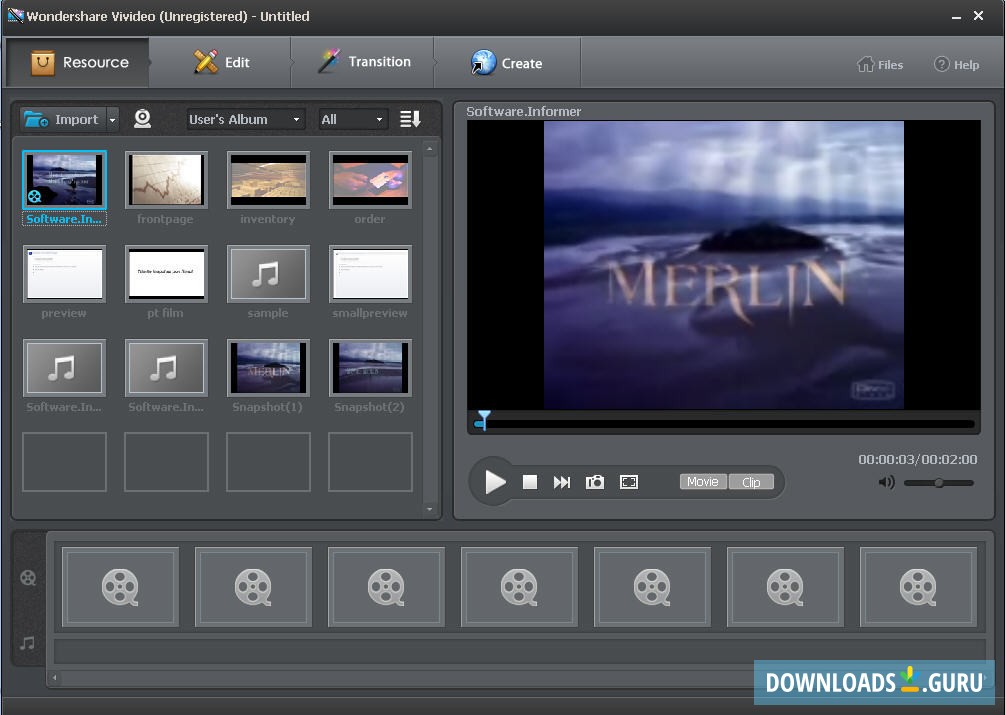Open the User's Album dropdown
1005x715 pixels.
(x=245, y=120)
